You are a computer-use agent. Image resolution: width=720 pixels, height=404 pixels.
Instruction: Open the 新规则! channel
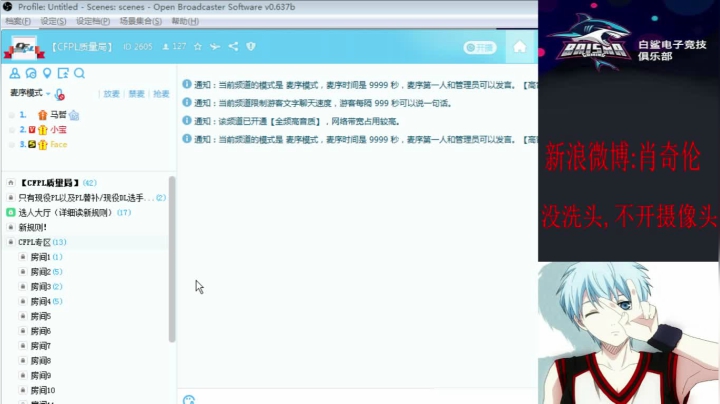[x=33, y=227]
